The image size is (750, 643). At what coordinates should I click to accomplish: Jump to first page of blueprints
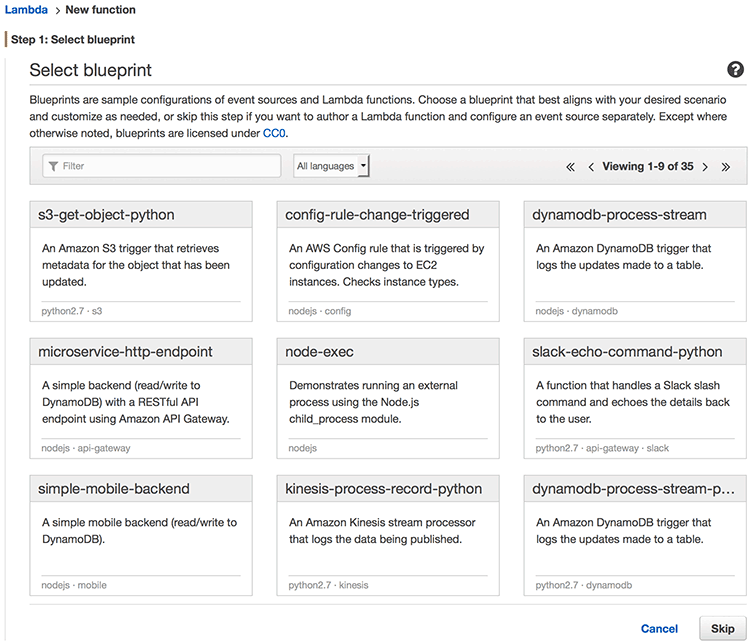click(x=570, y=167)
